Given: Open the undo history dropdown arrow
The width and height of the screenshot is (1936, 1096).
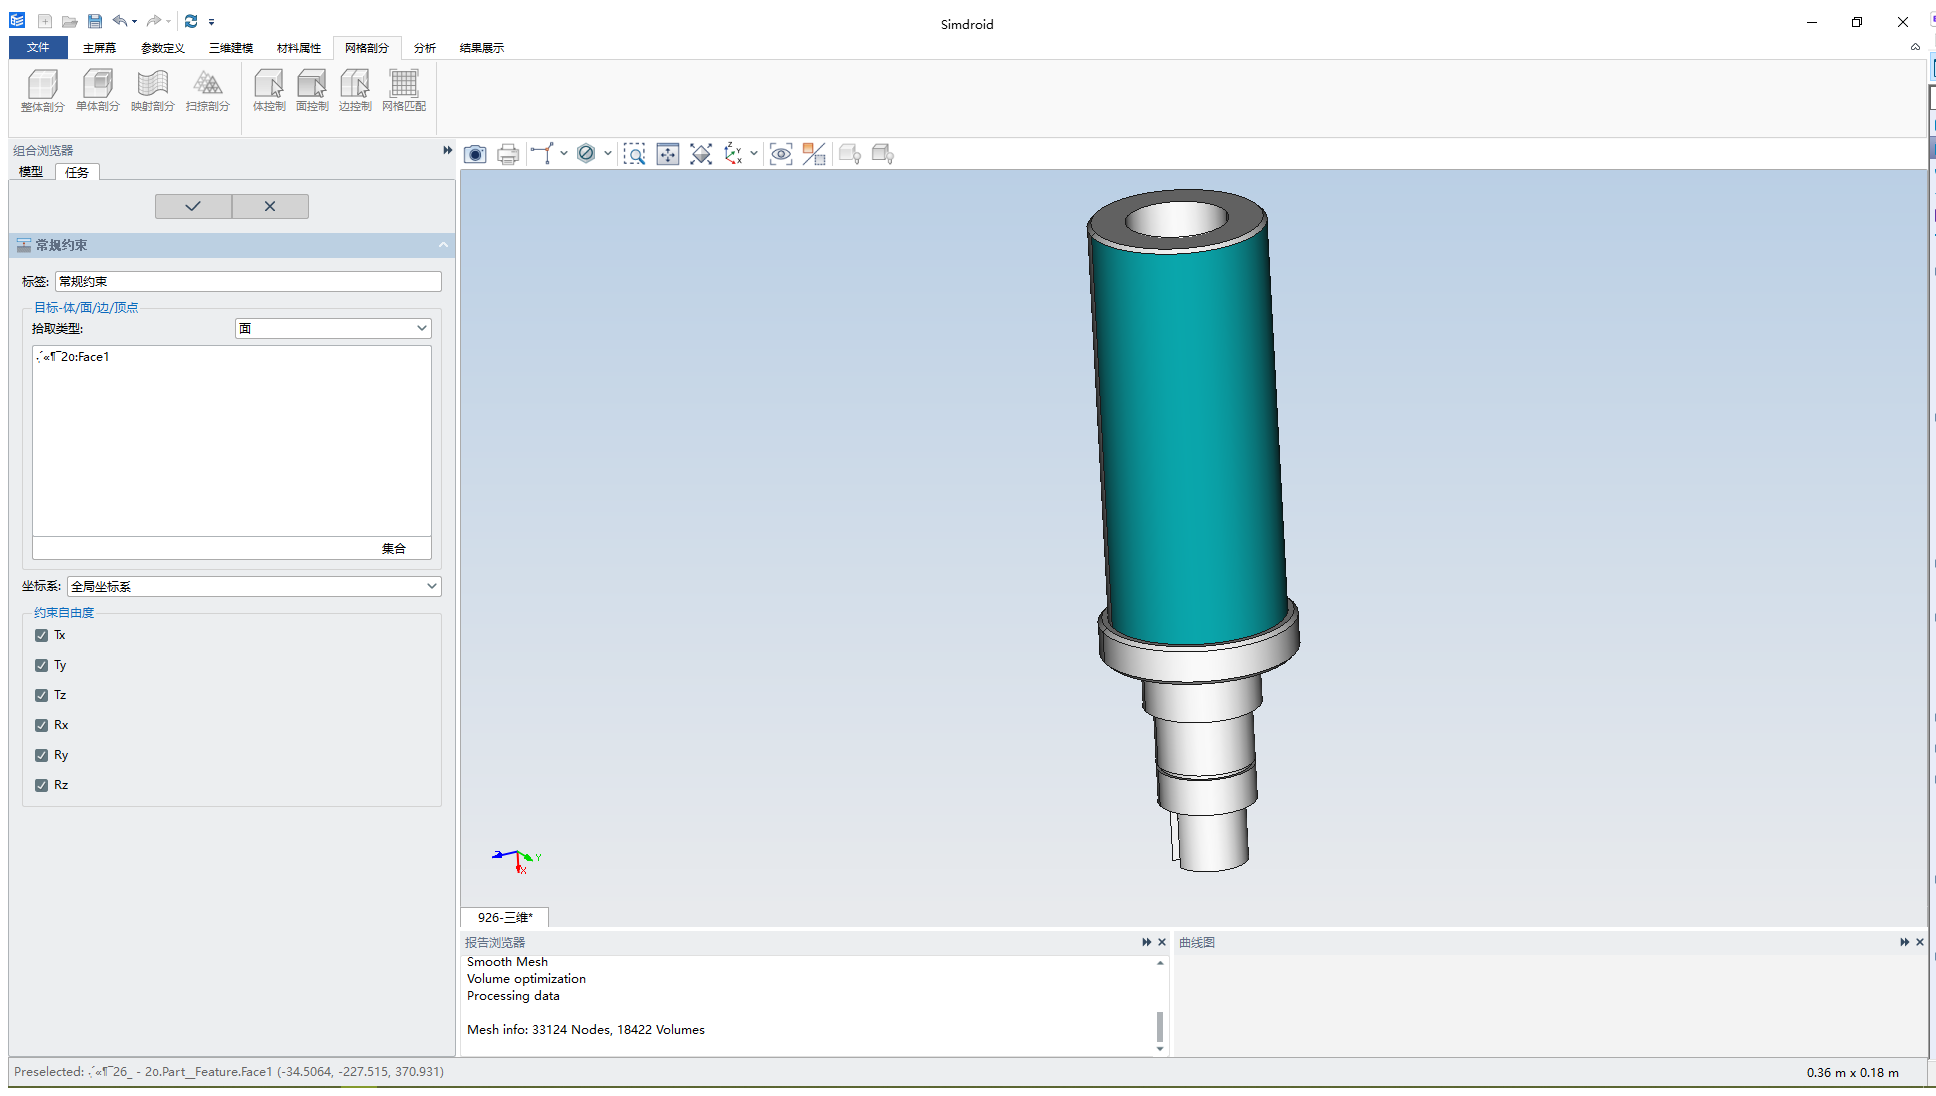Looking at the screenshot, I should tap(134, 21).
